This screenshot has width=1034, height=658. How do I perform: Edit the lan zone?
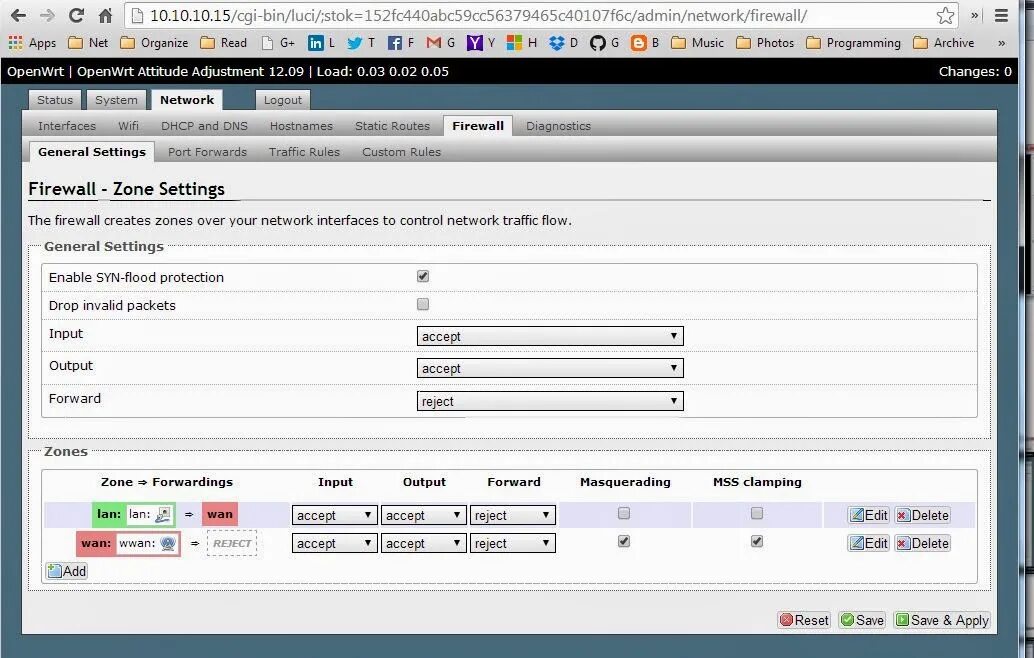click(x=868, y=515)
